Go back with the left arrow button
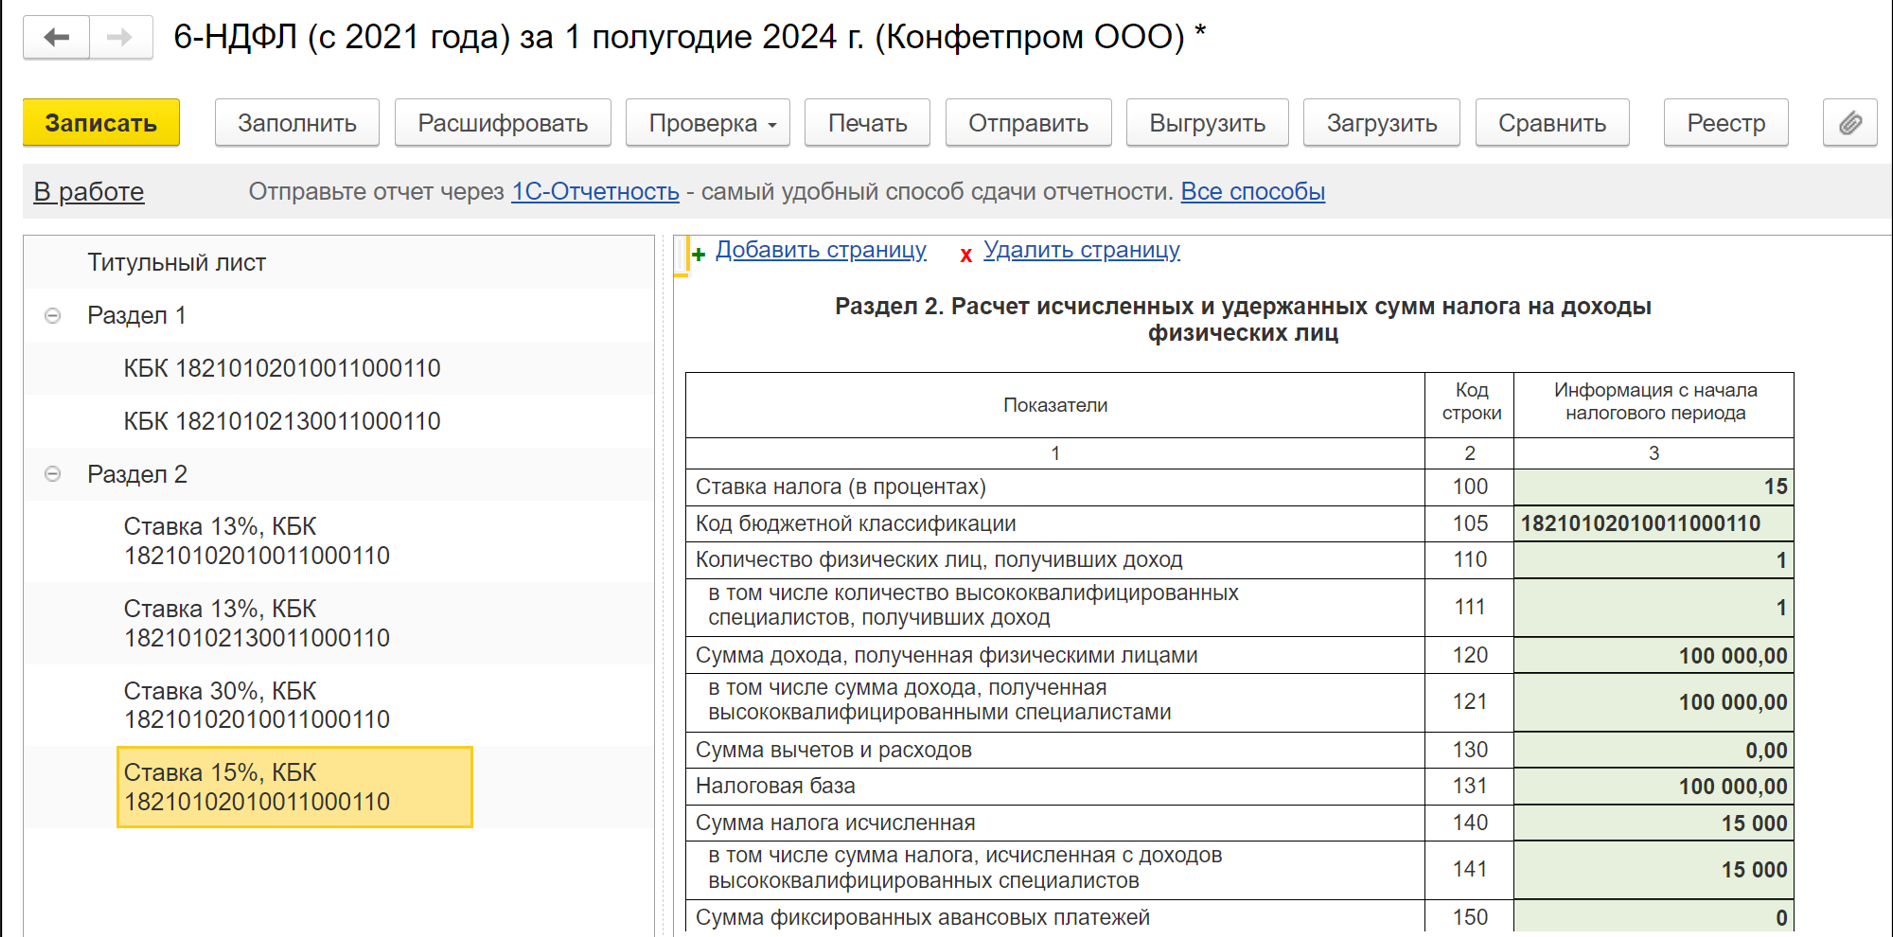Image resolution: width=1893 pixels, height=937 pixels. 57,38
